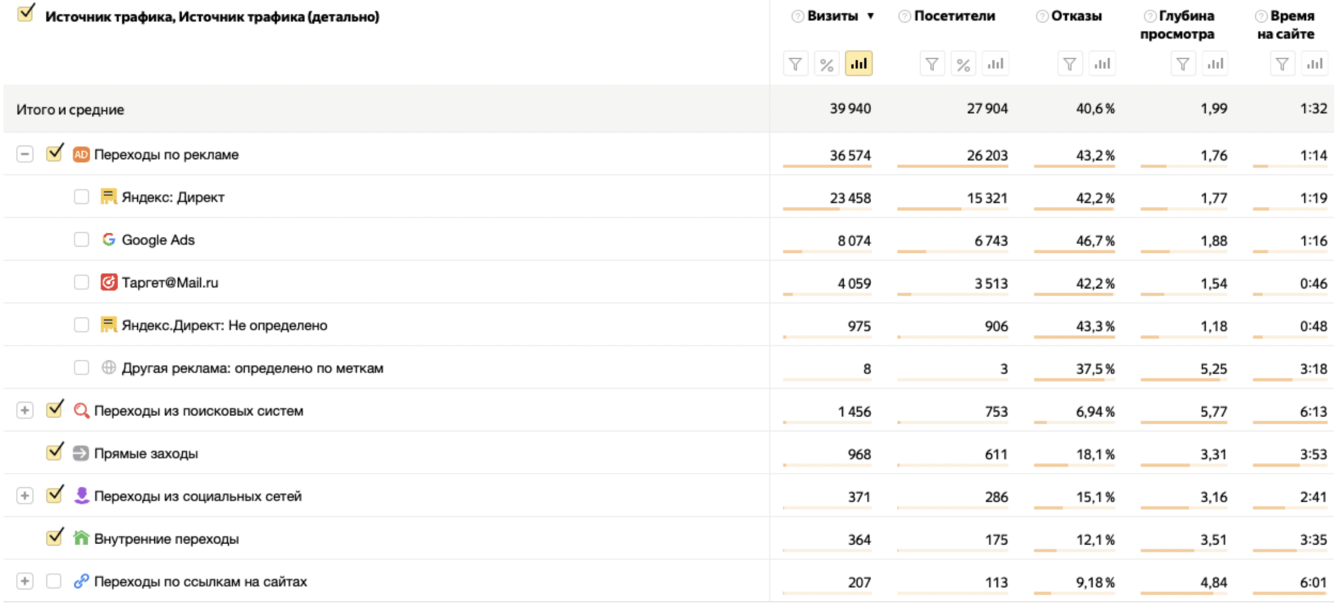Click the filter icon under Визиты column
The width and height of the screenshot is (1340, 614).
tap(796, 64)
